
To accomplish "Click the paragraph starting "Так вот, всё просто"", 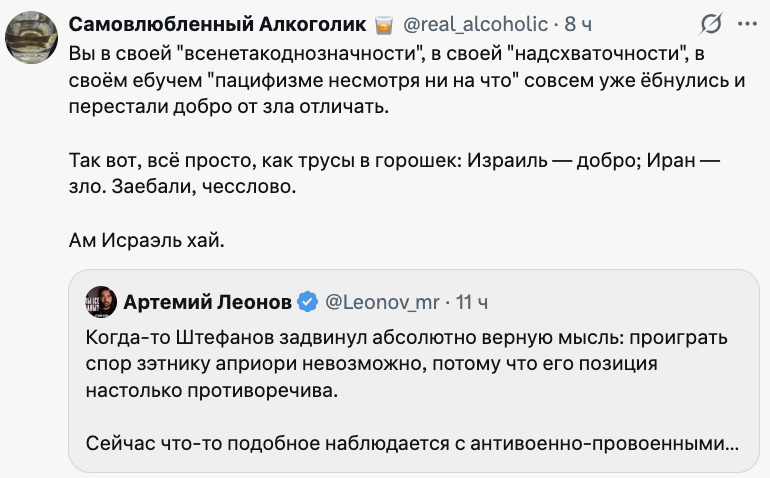I will (395, 172).
